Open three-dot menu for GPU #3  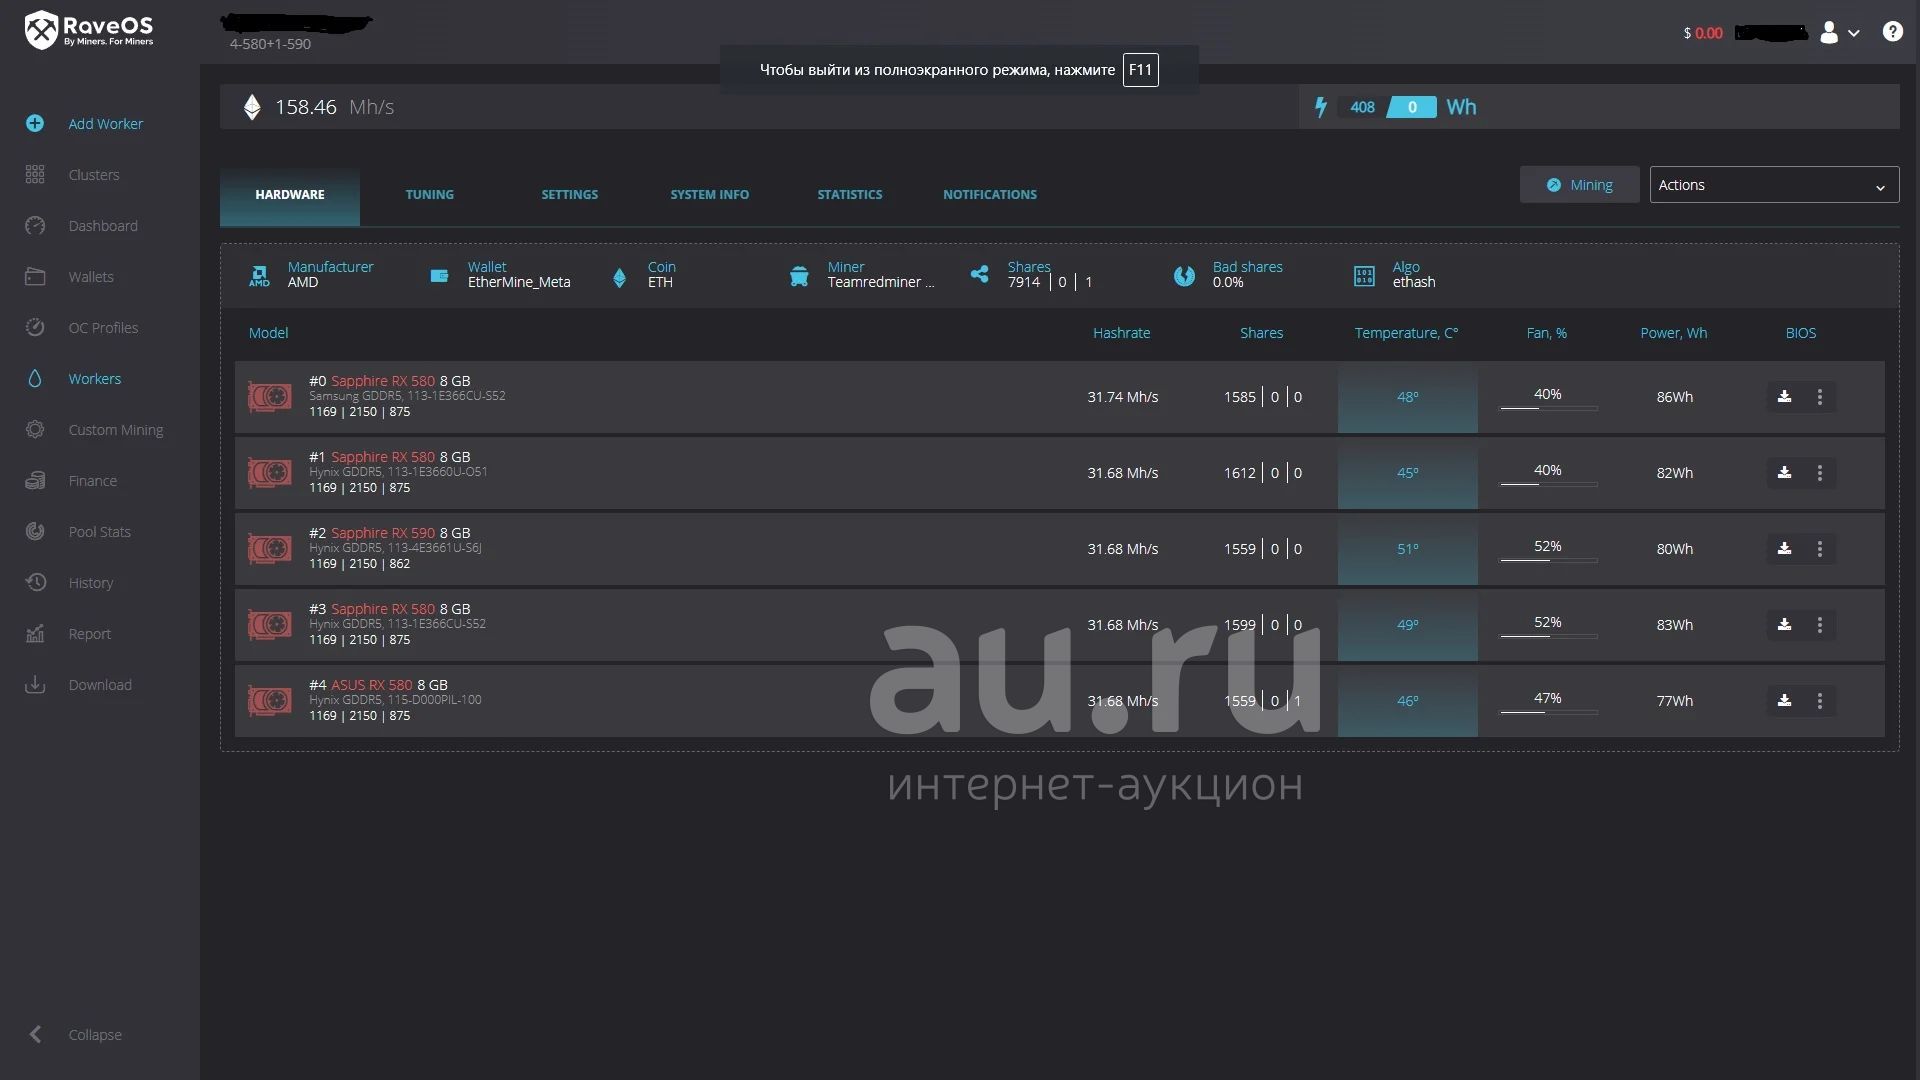pos(1820,625)
